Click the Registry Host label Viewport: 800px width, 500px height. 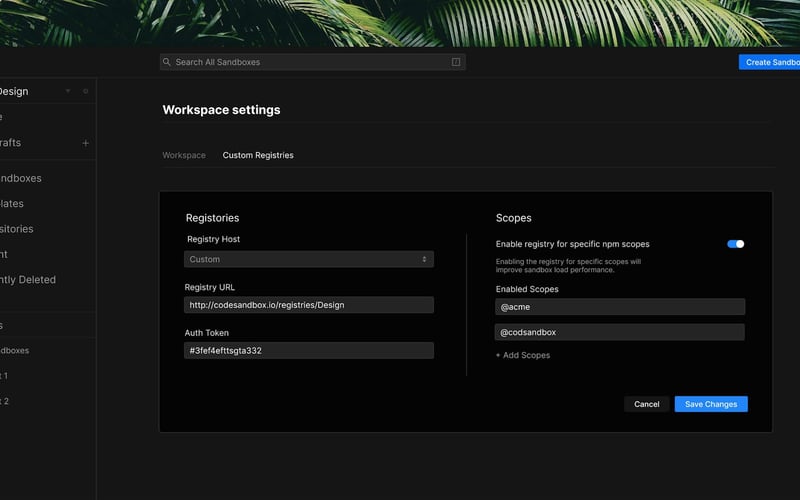[213, 239]
